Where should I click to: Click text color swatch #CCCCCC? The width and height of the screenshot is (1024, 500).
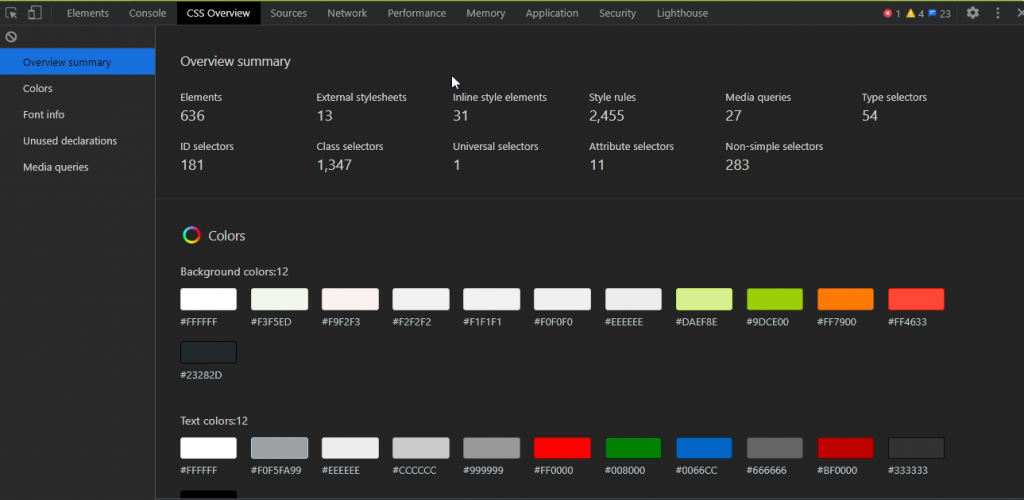tap(421, 448)
